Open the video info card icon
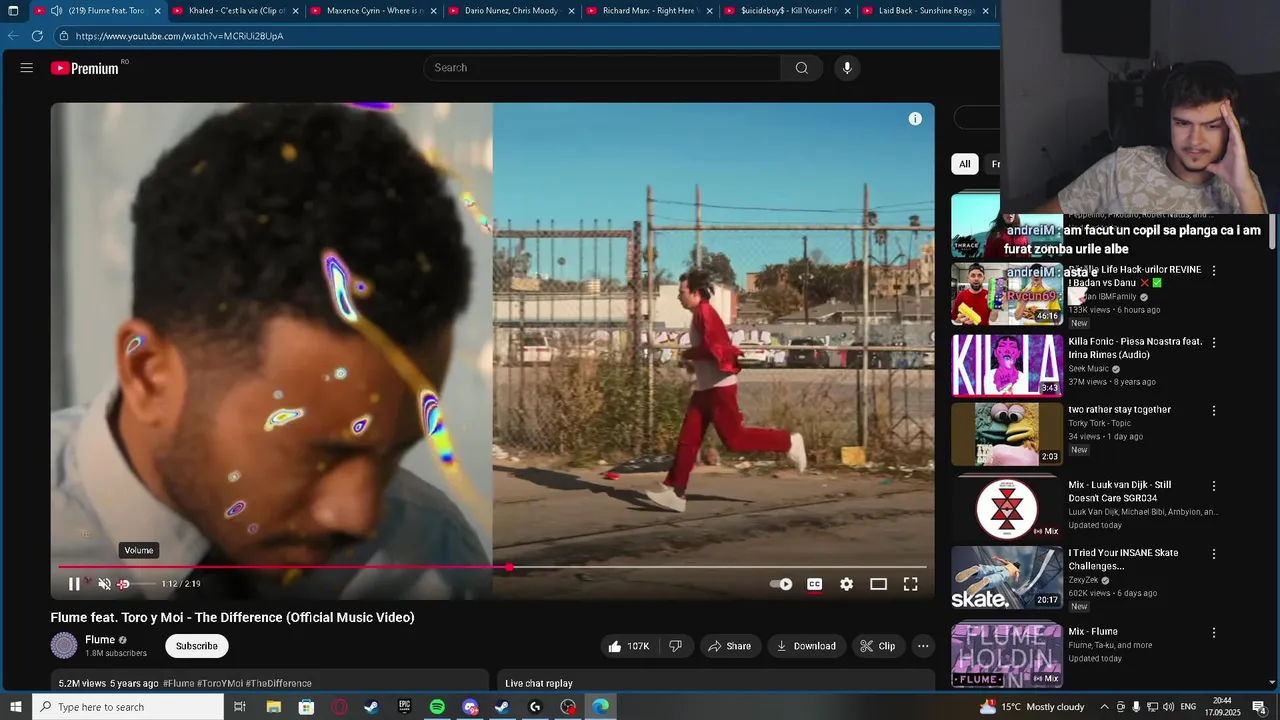This screenshot has height=720, width=1280. coord(915,119)
